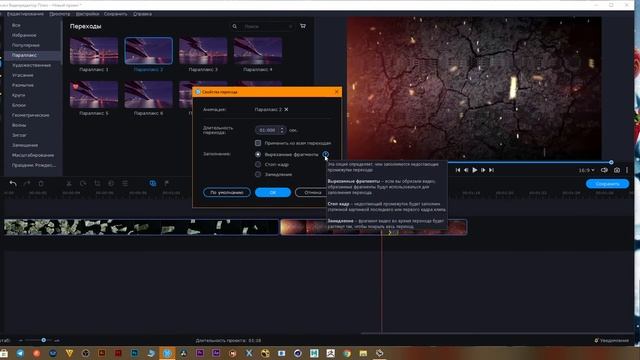640x360 pixels.
Task: Open the 16:9 aspect ratio dropdown
Action: (x=586, y=170)
